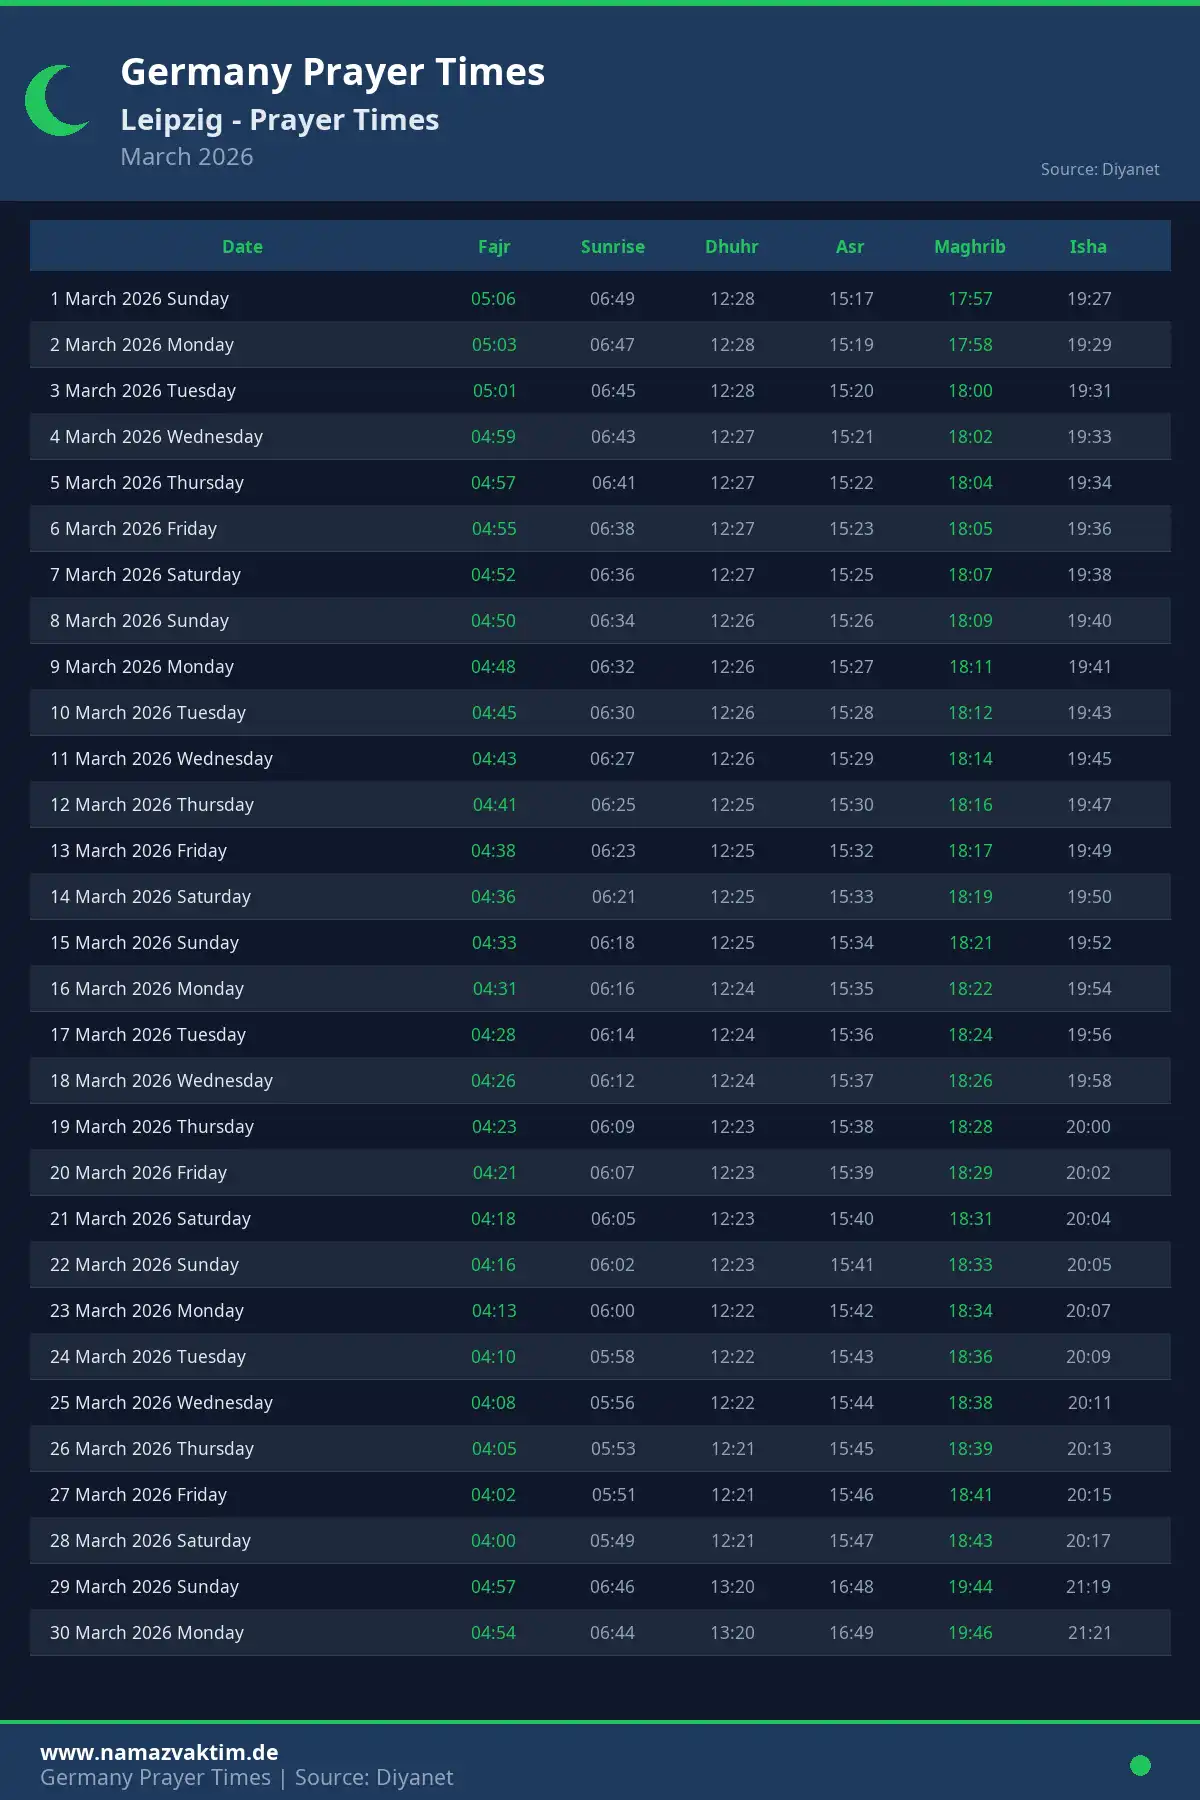Click the Dhuhr column header
The width and height of the screenshot is (1200, 1800).
click(731, 247)
